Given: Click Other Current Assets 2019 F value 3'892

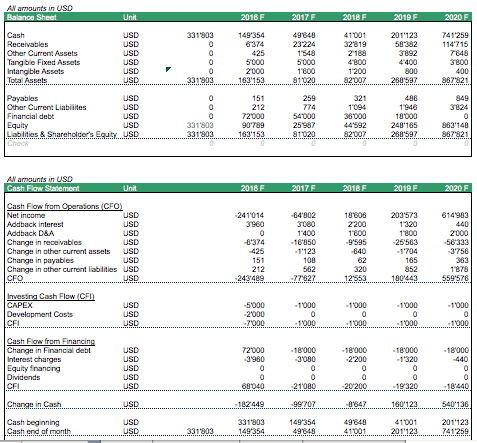Looking at the screenshot, I should tap(408, 53).
